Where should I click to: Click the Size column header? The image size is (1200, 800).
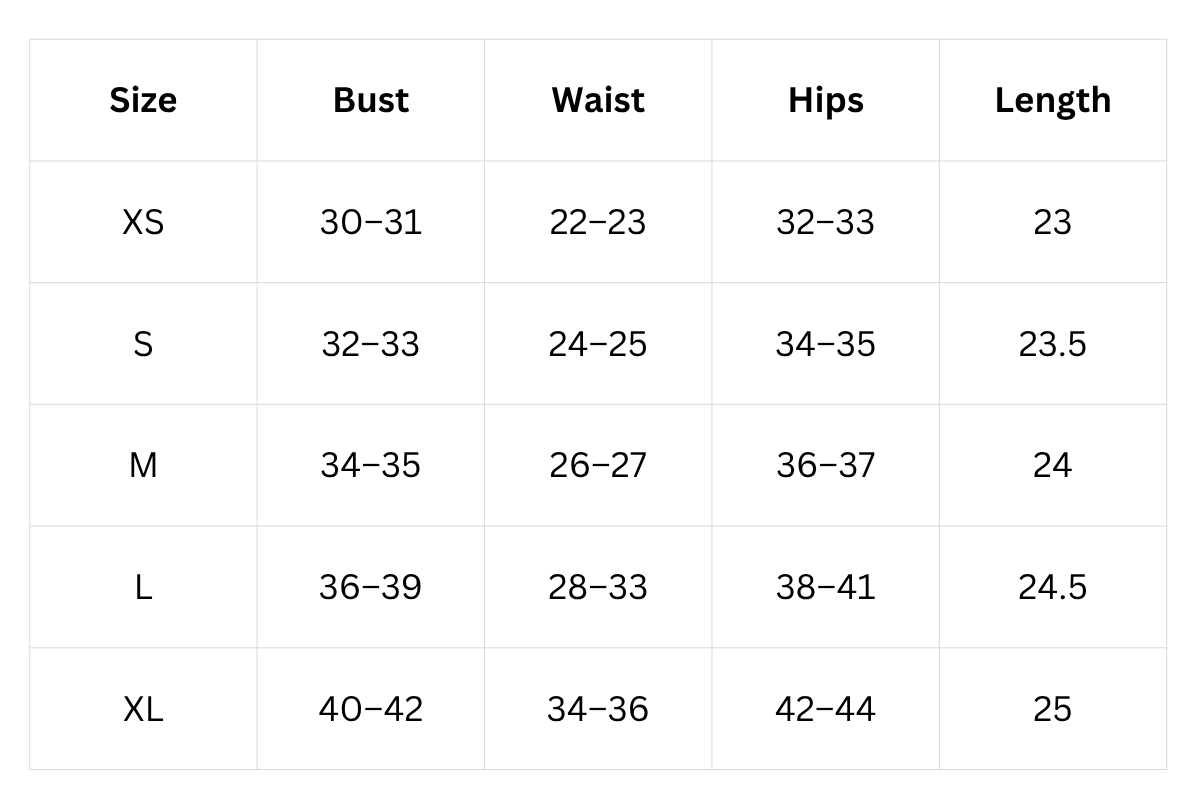click(143, 100)
